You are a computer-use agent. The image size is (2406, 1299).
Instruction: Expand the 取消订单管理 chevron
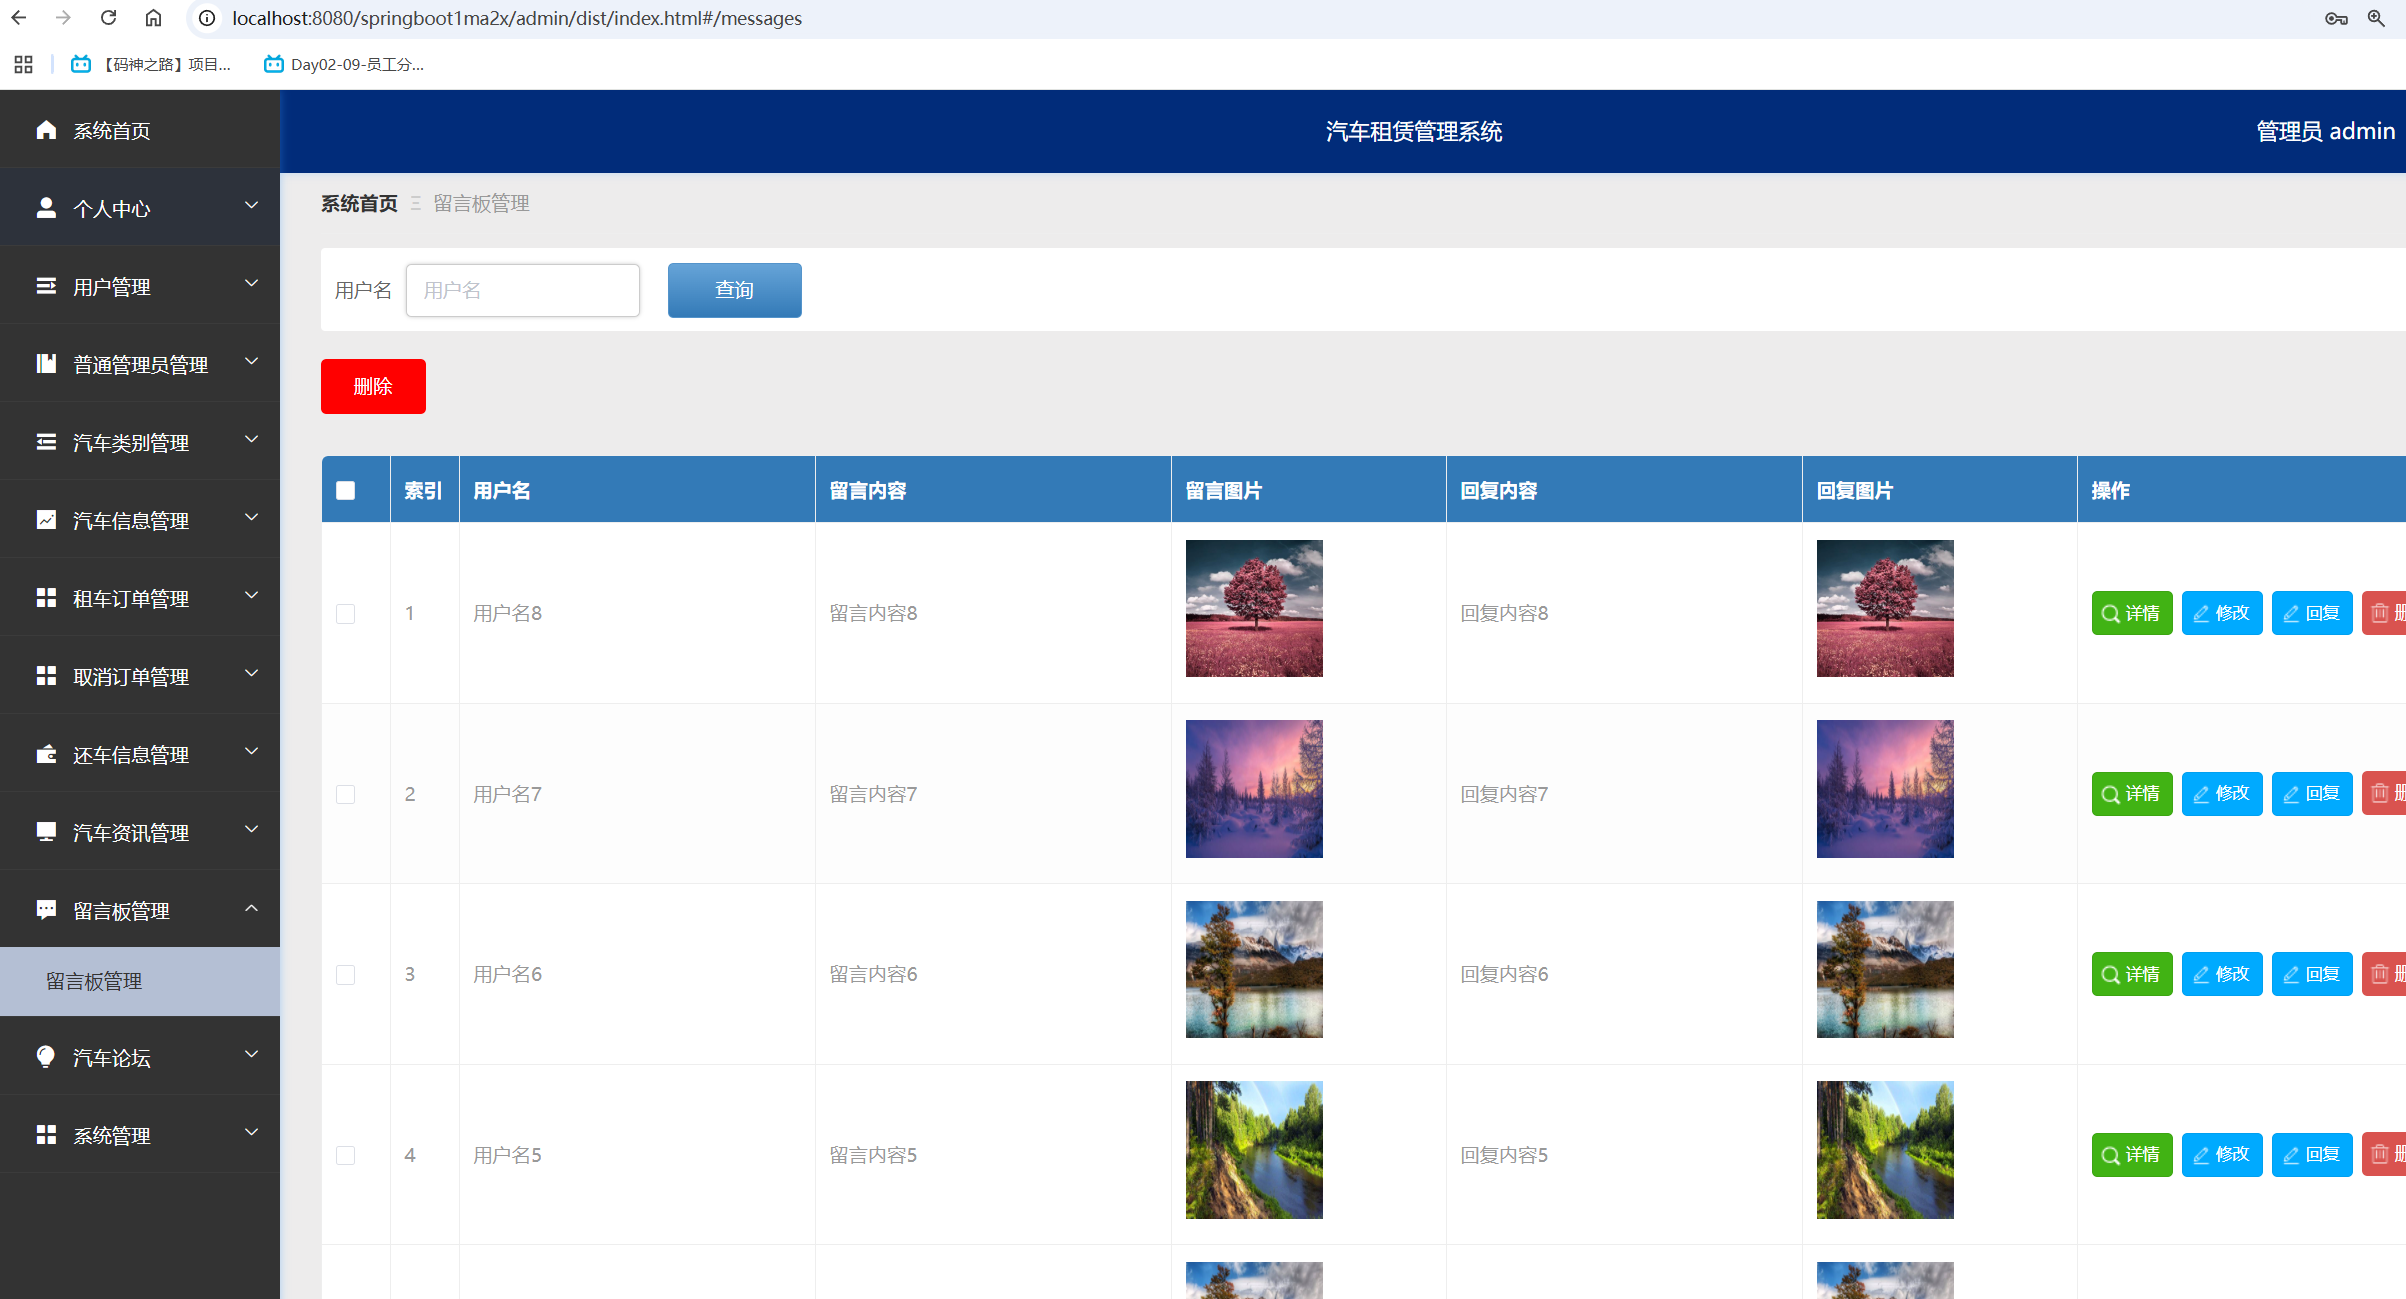coord(252,673)
